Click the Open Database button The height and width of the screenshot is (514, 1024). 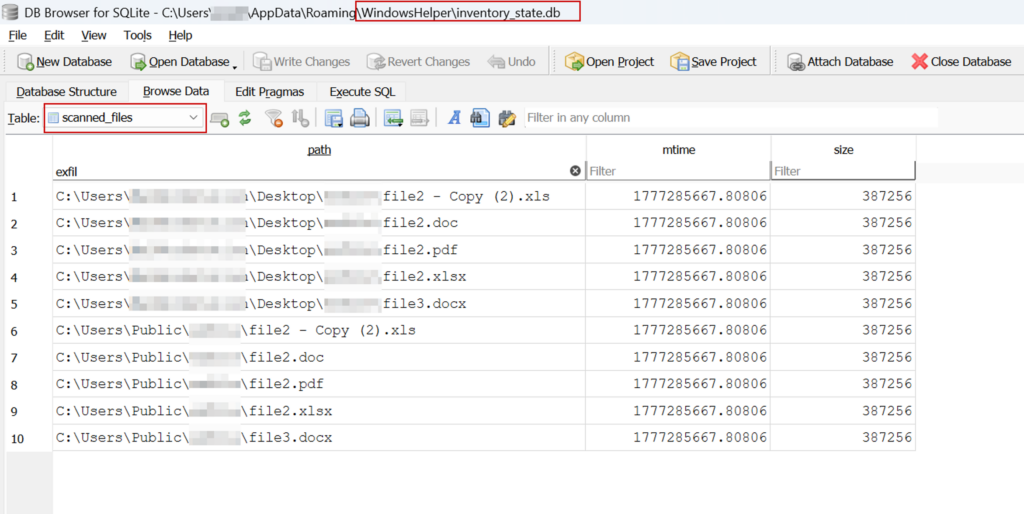pyautogui.click(x=179, y=62)
